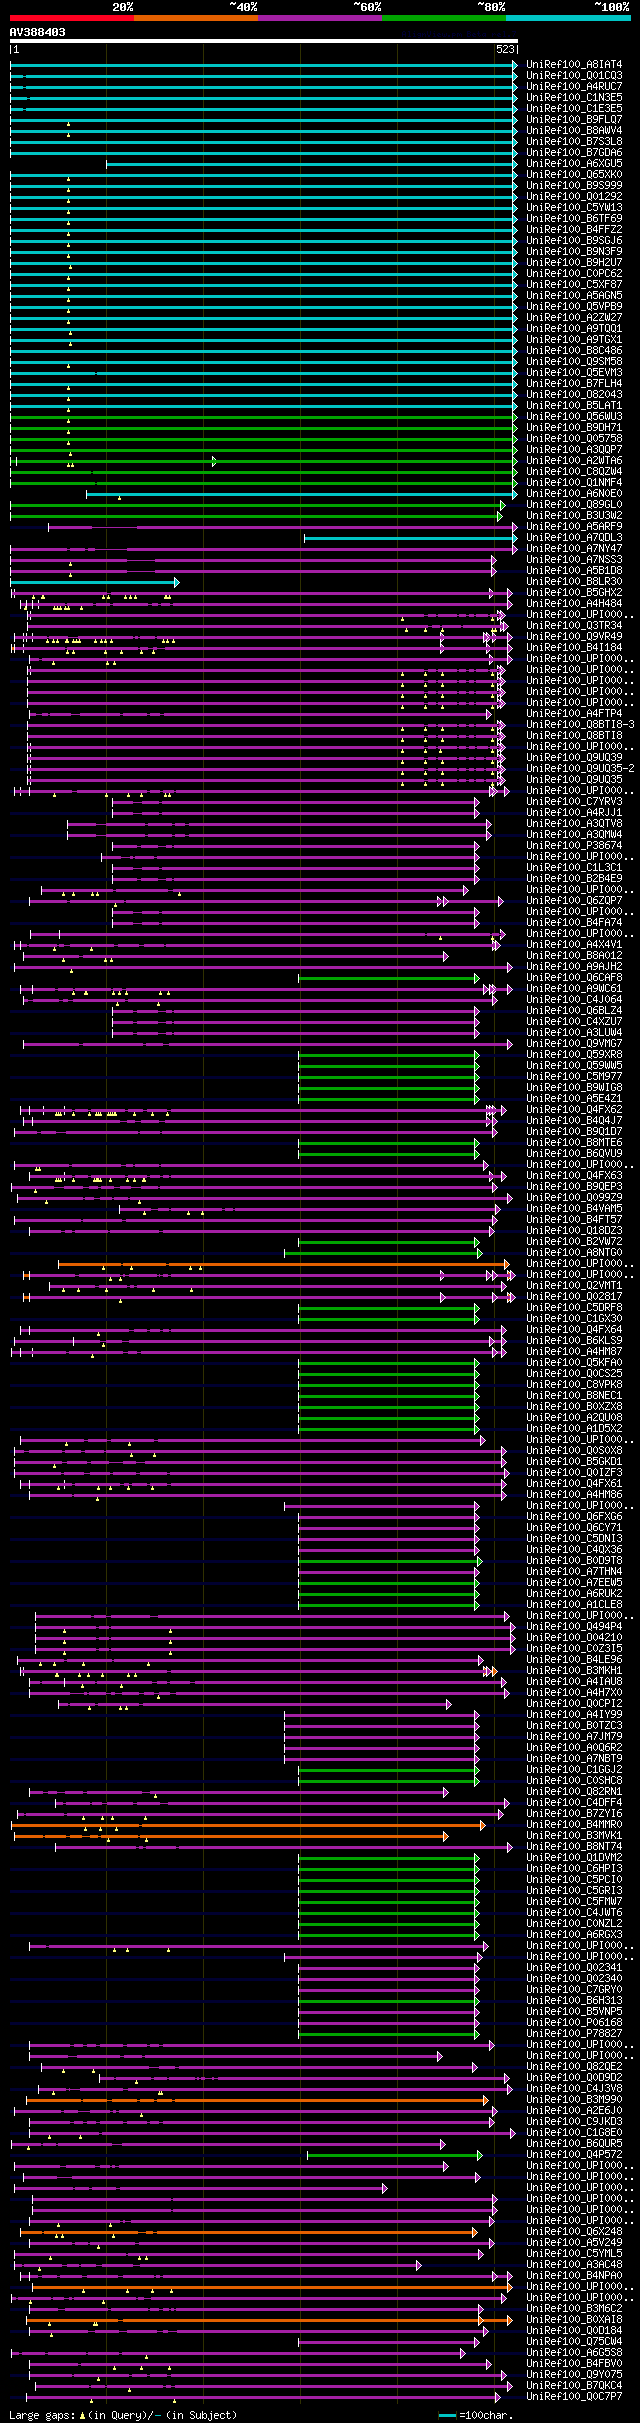Click the cyan ~100% identity legend bar

click(x=568, y=17)
